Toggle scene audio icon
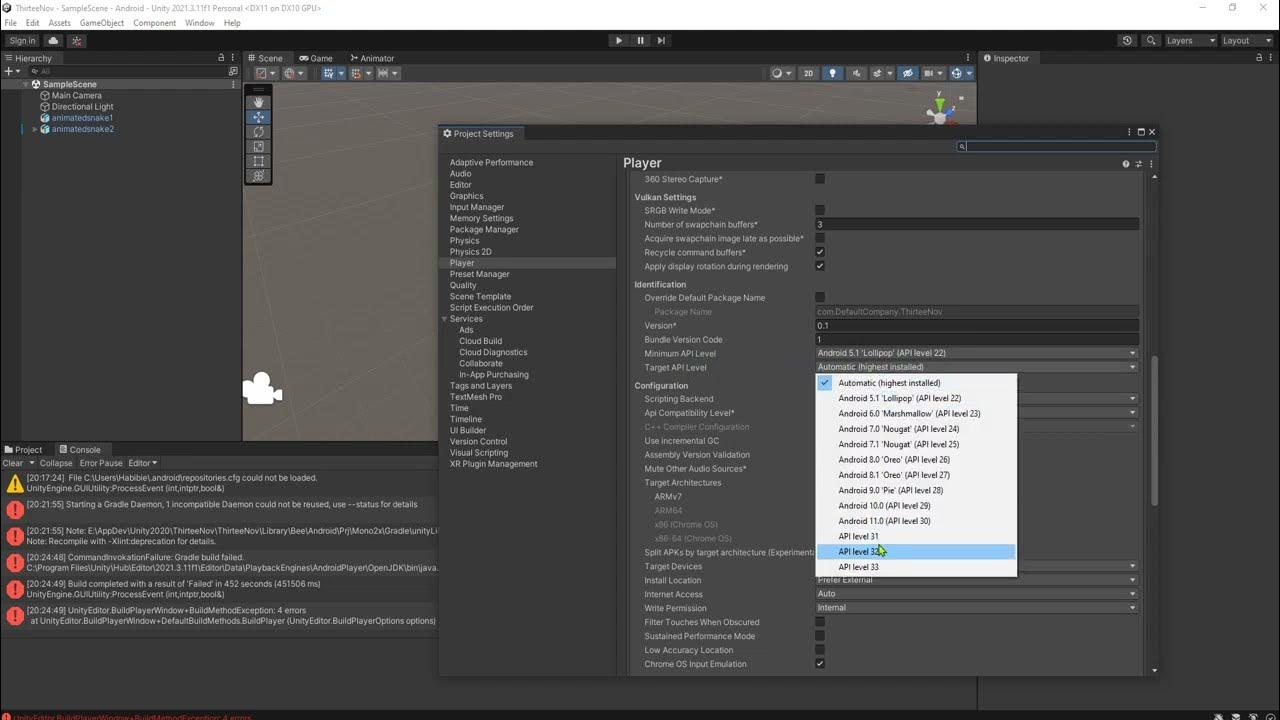 coord(856,73)
